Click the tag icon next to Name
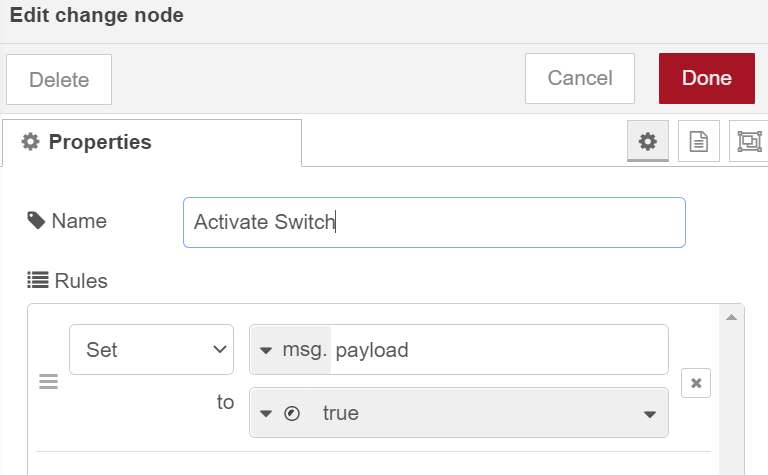 (x=36, y=221)
